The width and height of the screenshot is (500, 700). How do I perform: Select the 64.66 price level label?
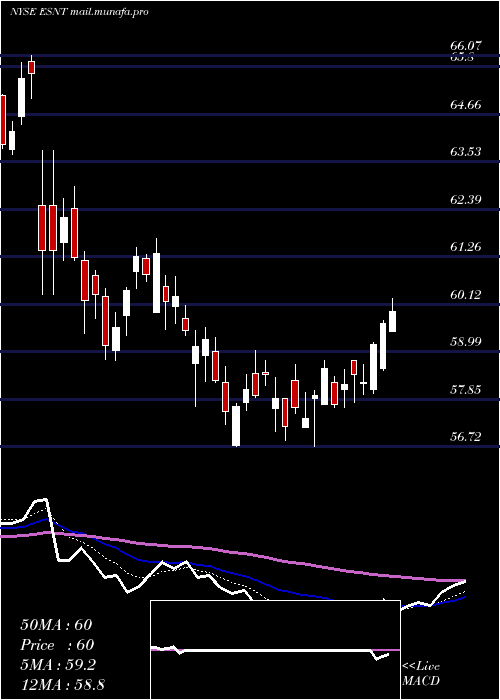(x=466, y=105)
